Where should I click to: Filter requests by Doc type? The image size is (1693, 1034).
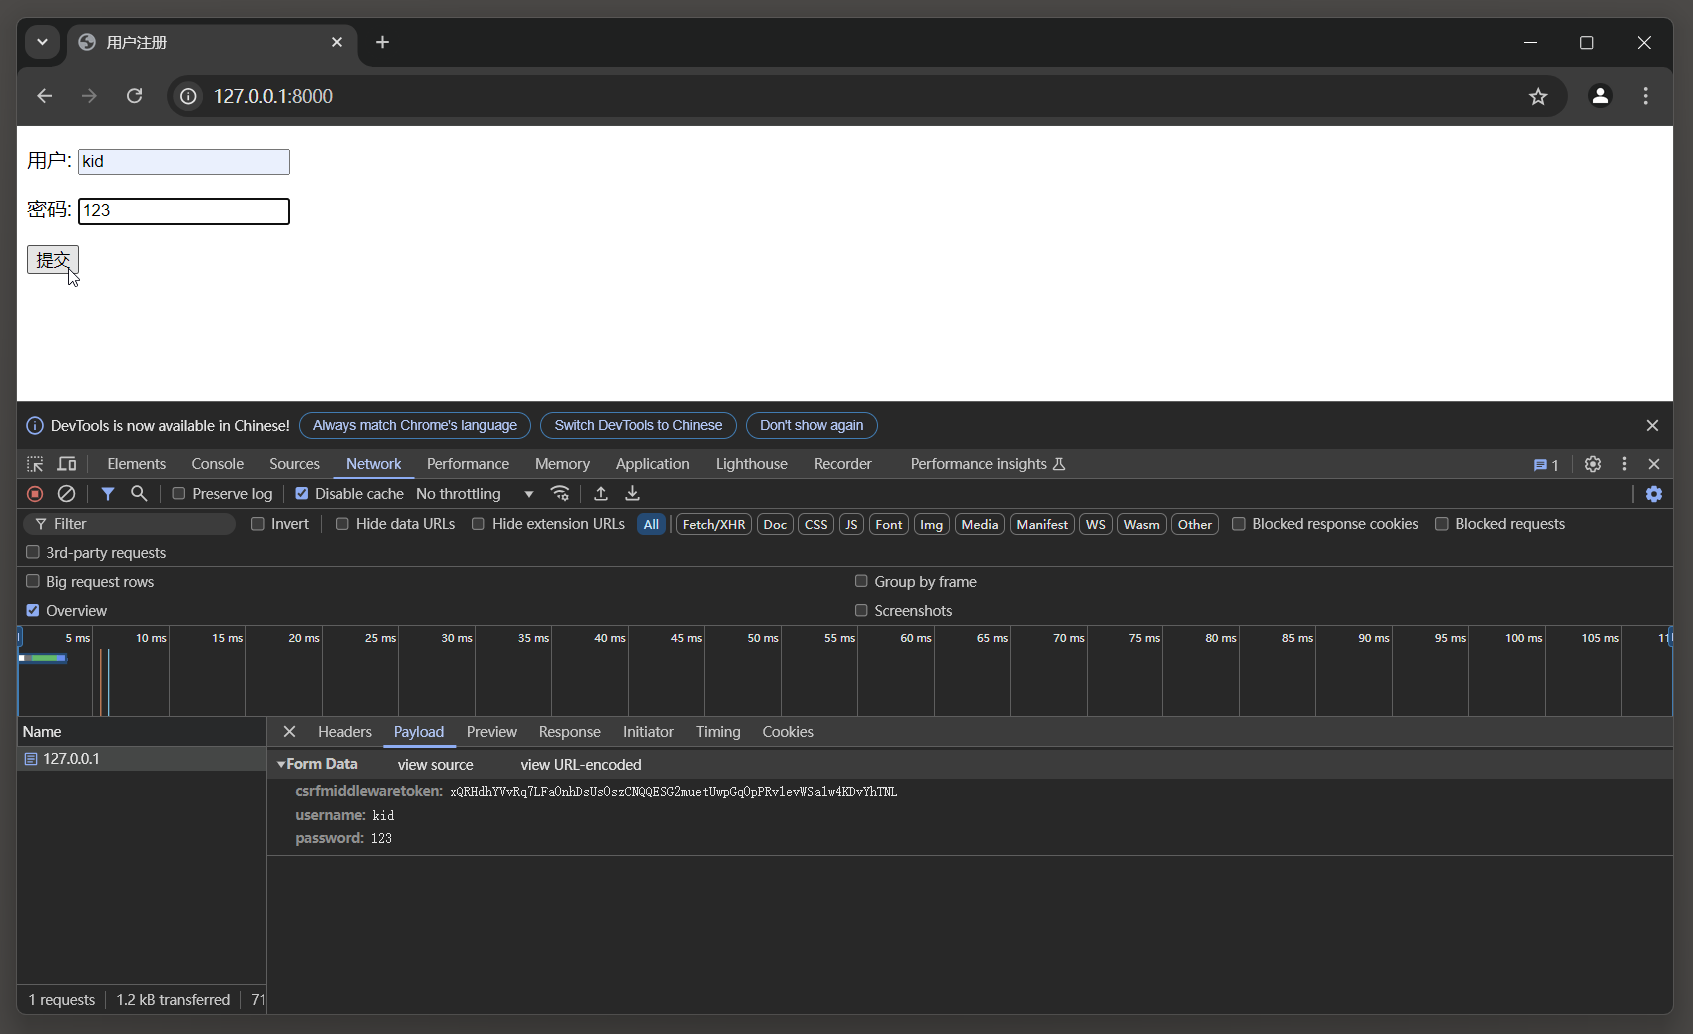(775, 525)
